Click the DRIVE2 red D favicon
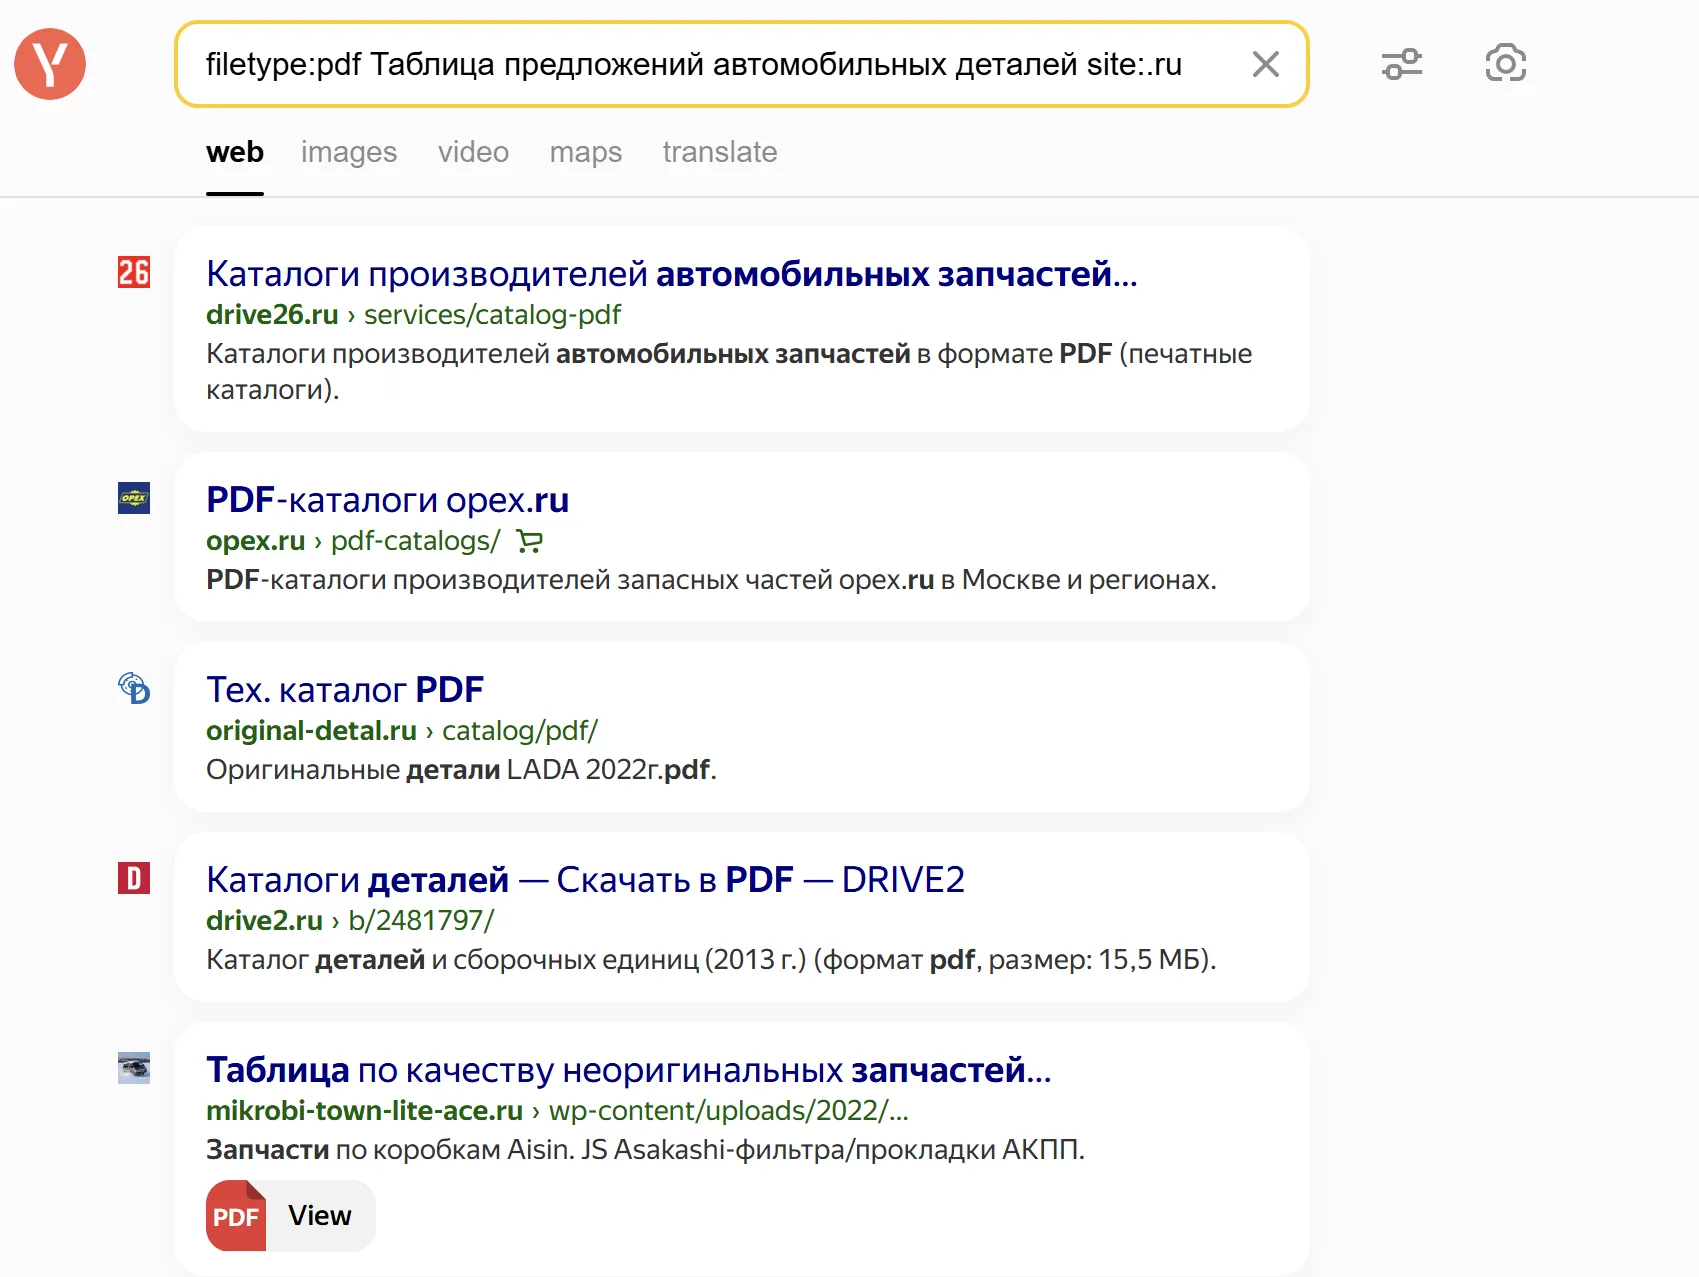Viewport: 1699px width, 1277px height. (134, 878)
